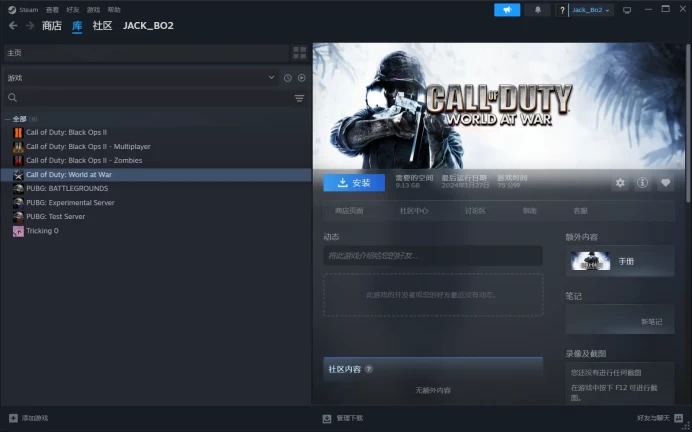Open the 社区中心 link
Image resolution: width=692 pixels, height=432 pixels.
tap(414, 211)
